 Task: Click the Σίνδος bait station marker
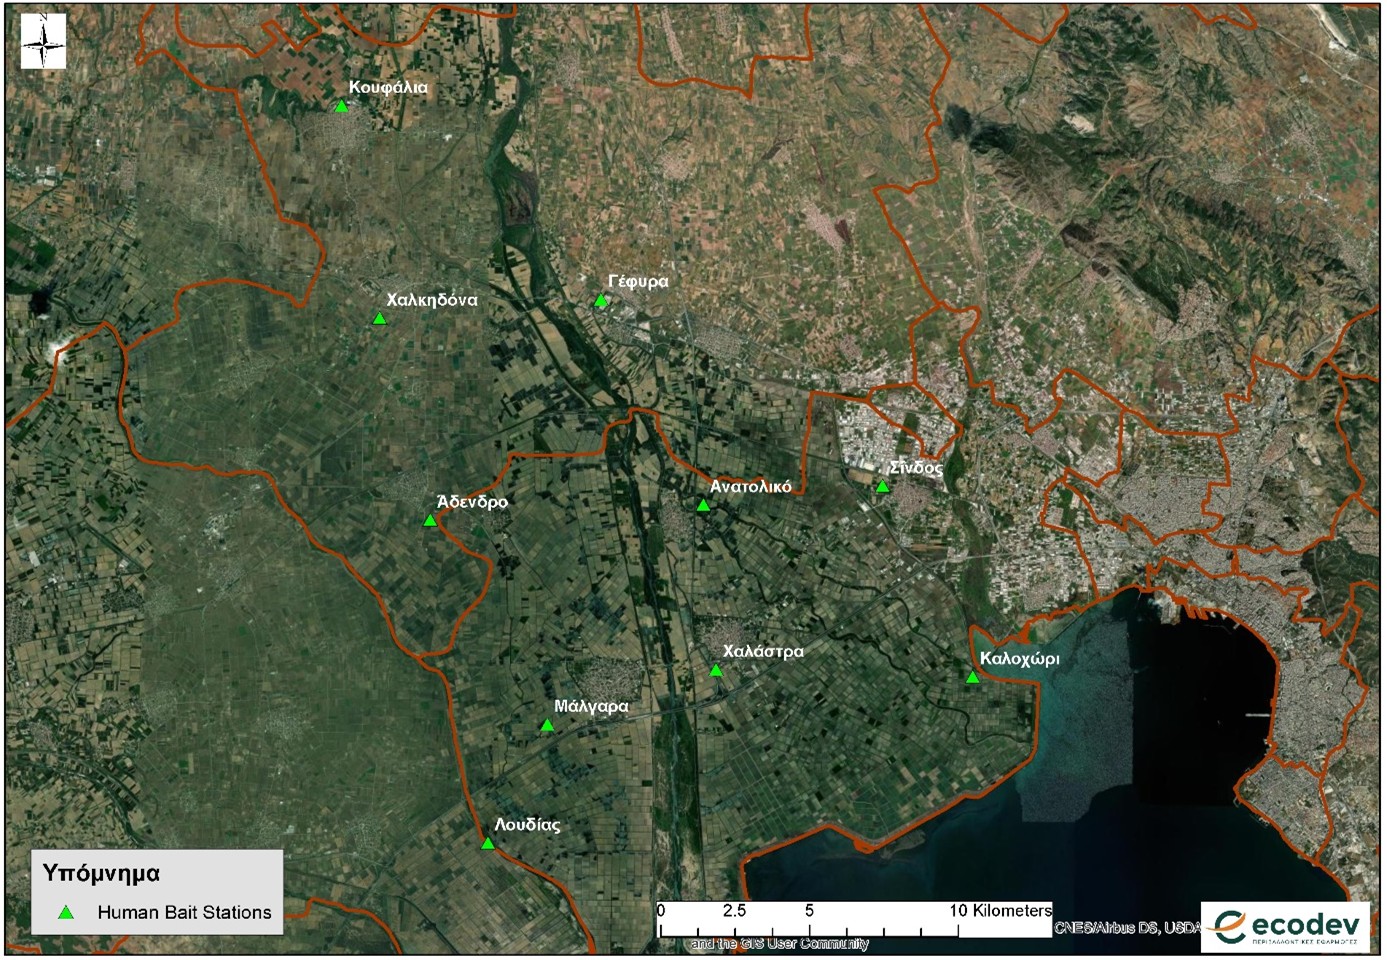[882, 487]
